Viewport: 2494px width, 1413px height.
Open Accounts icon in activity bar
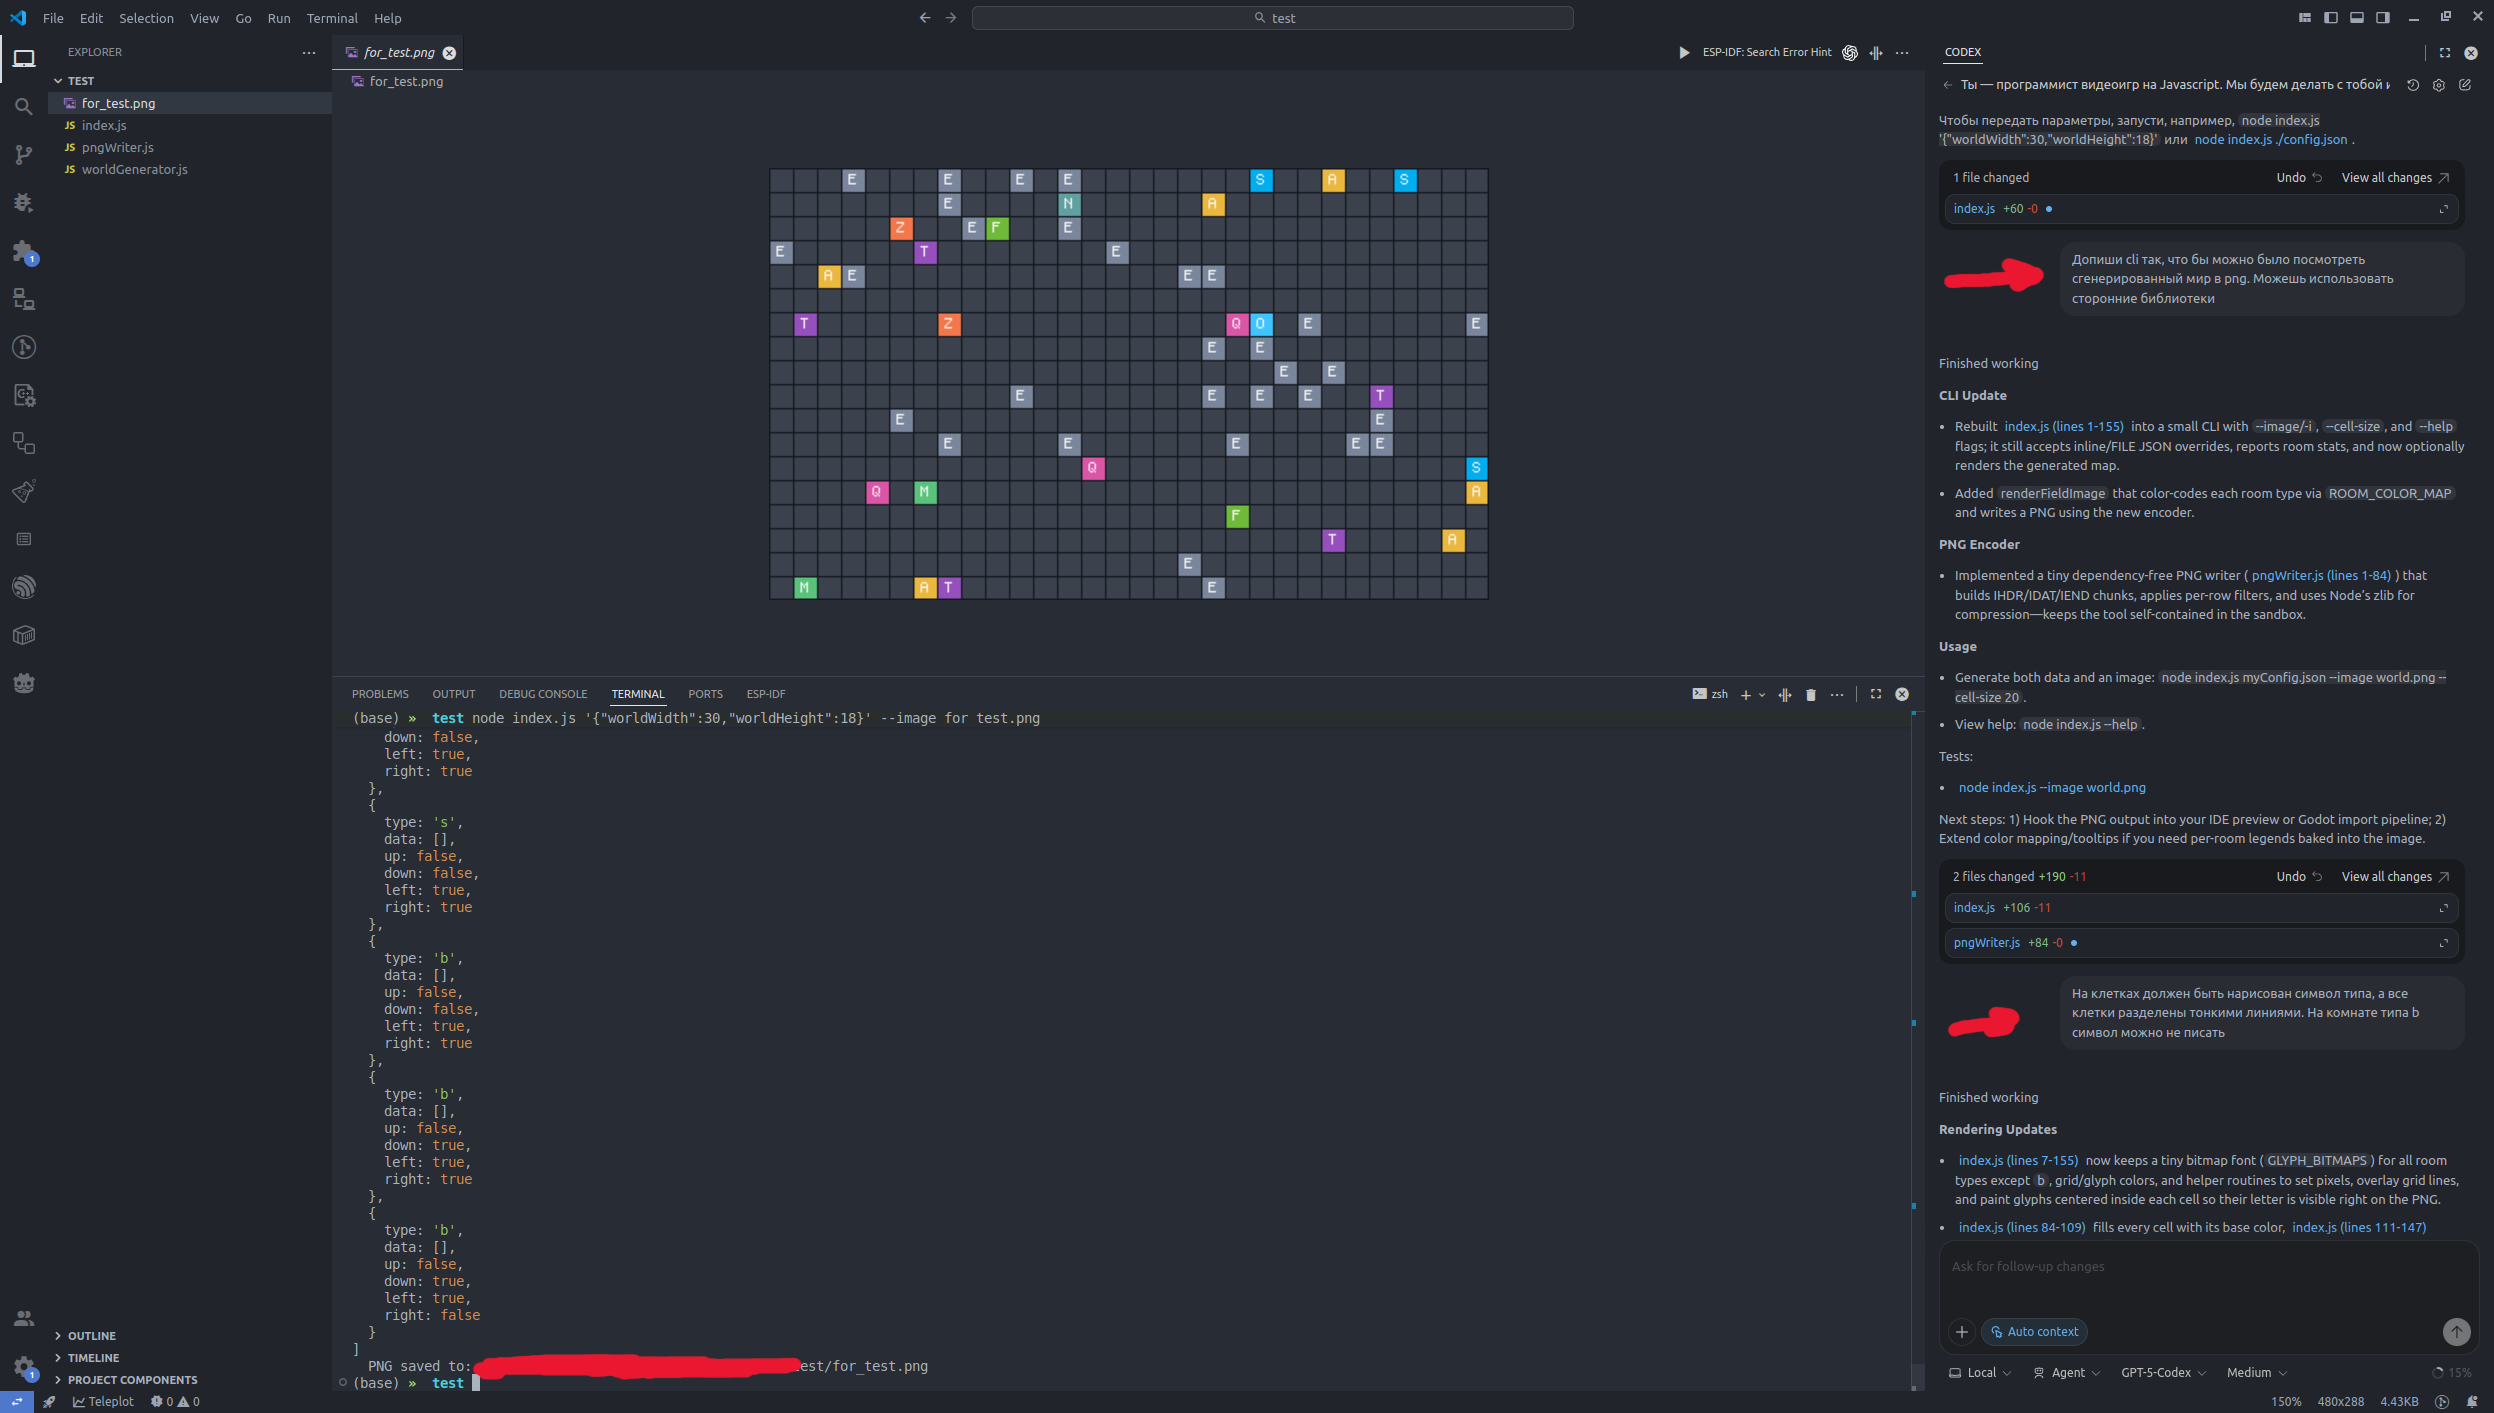coord(24,1319)
